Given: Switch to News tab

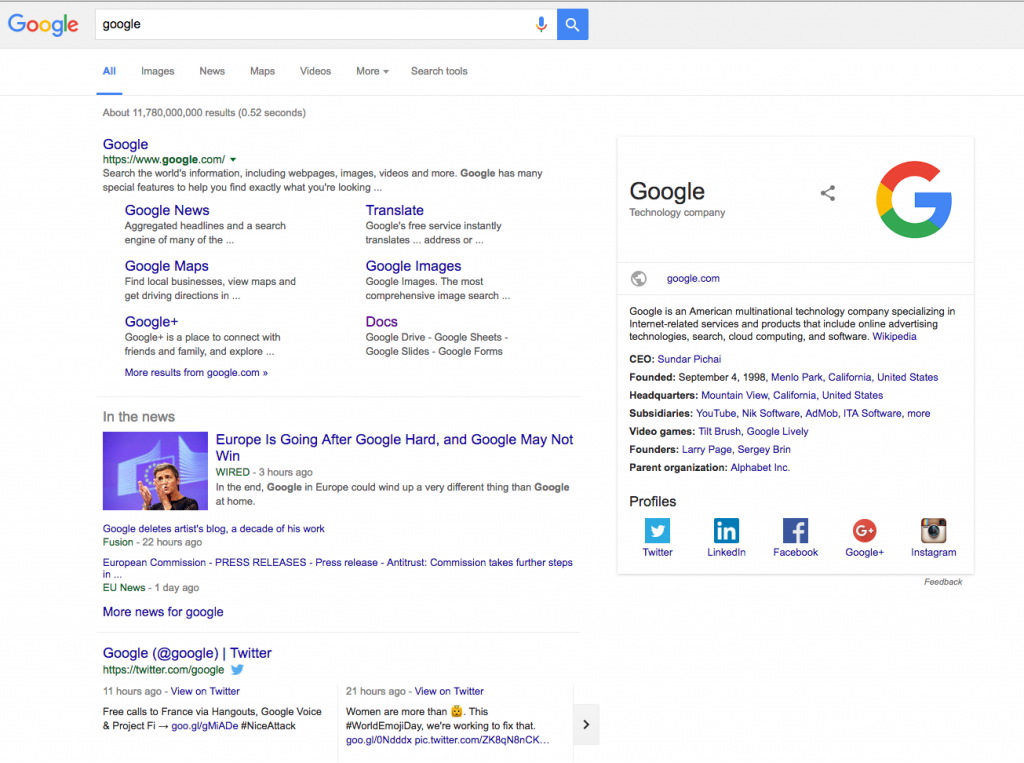Looking at the screenshot, I should click(212, 71).
